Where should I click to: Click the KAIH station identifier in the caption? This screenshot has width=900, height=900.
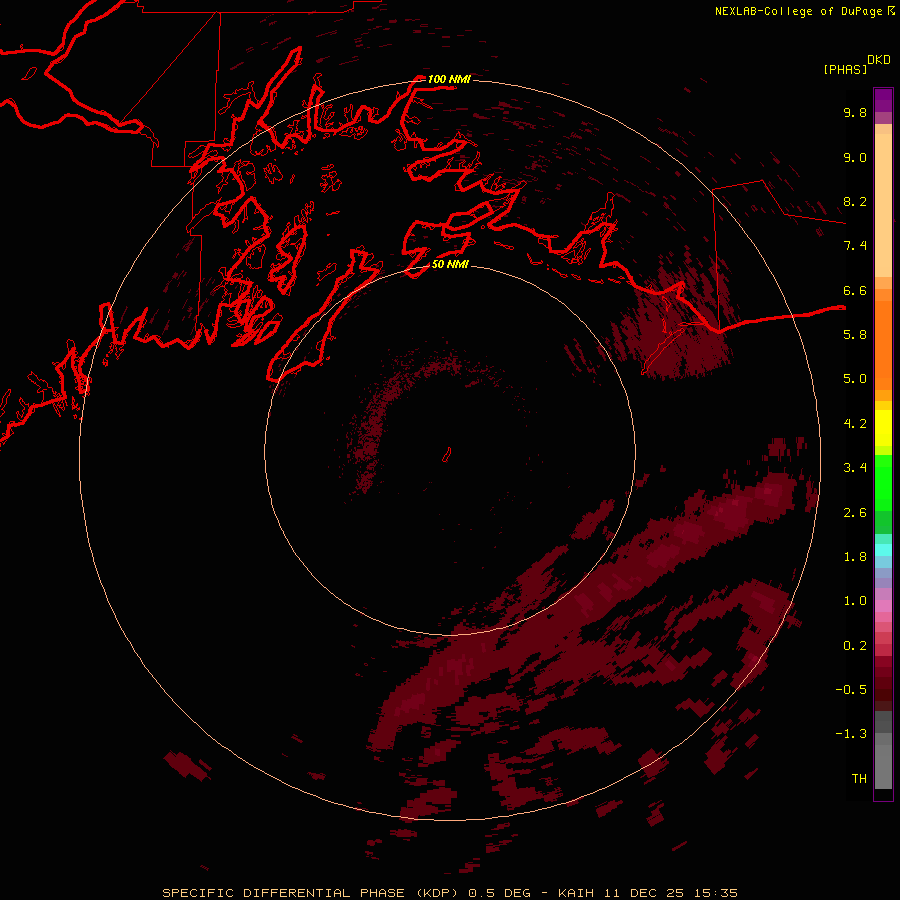(x=577, y=893)
